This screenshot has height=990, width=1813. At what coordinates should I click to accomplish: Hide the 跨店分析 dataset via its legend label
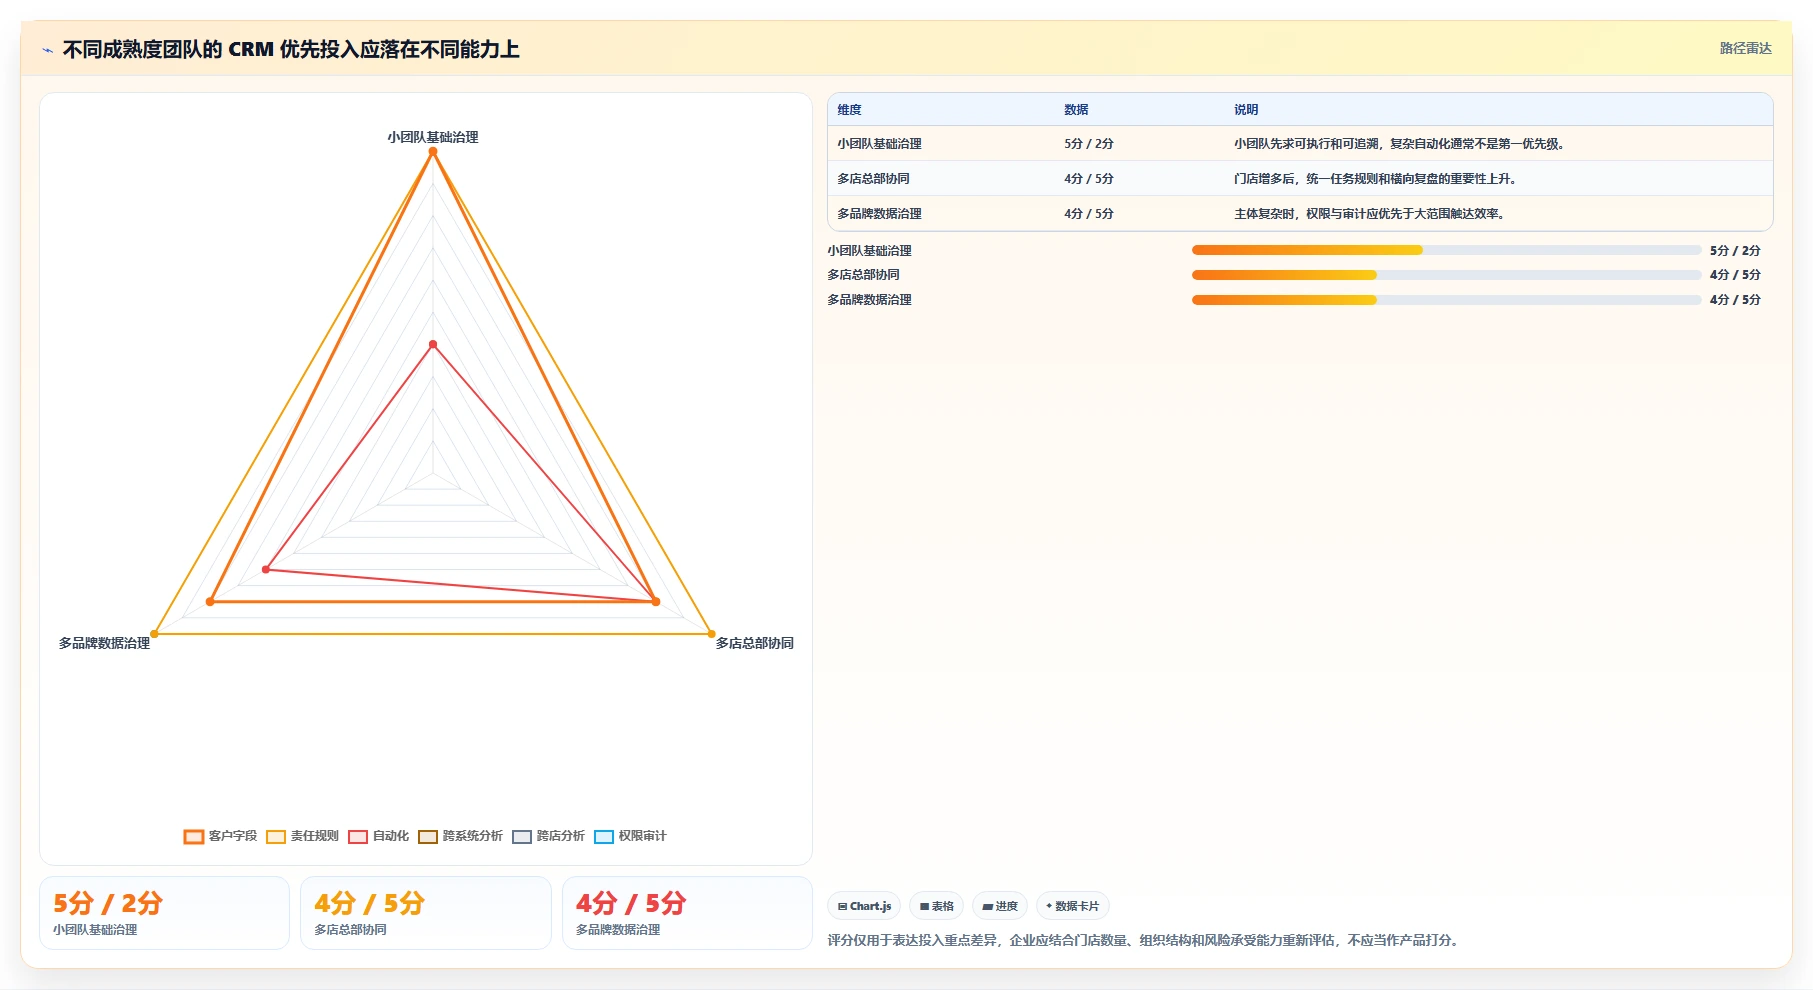tap(560, 836)
